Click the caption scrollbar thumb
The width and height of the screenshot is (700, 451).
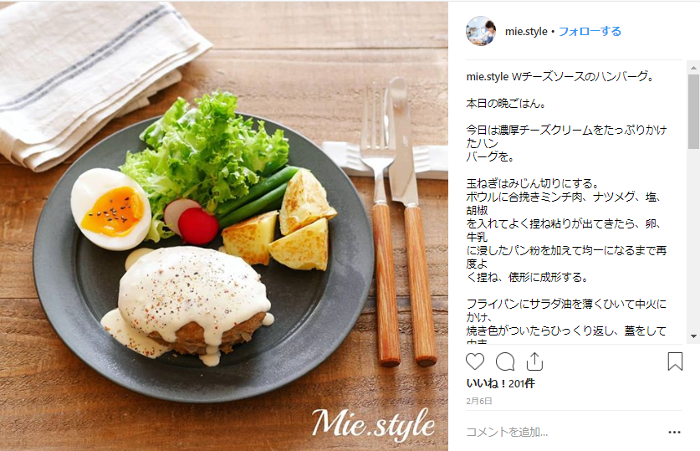point(693,112)
